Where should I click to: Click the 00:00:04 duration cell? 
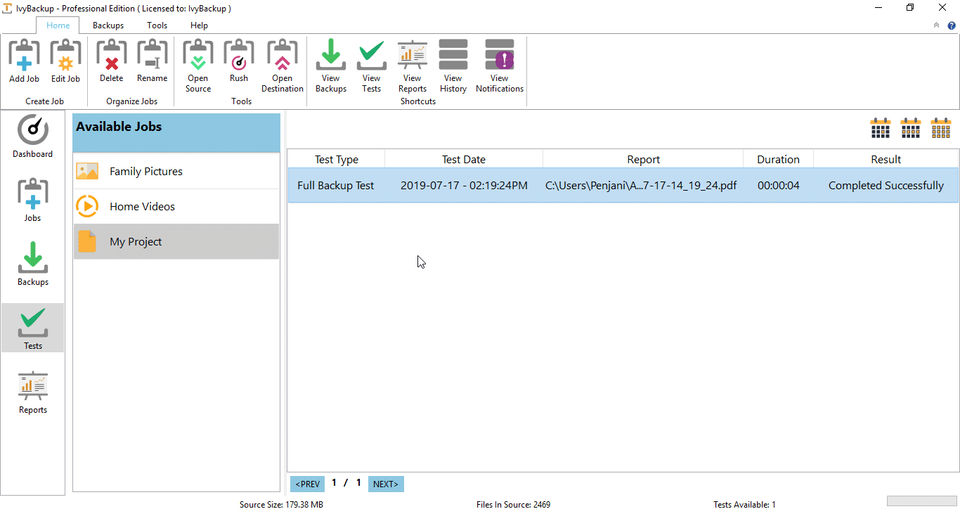point(778,186)
